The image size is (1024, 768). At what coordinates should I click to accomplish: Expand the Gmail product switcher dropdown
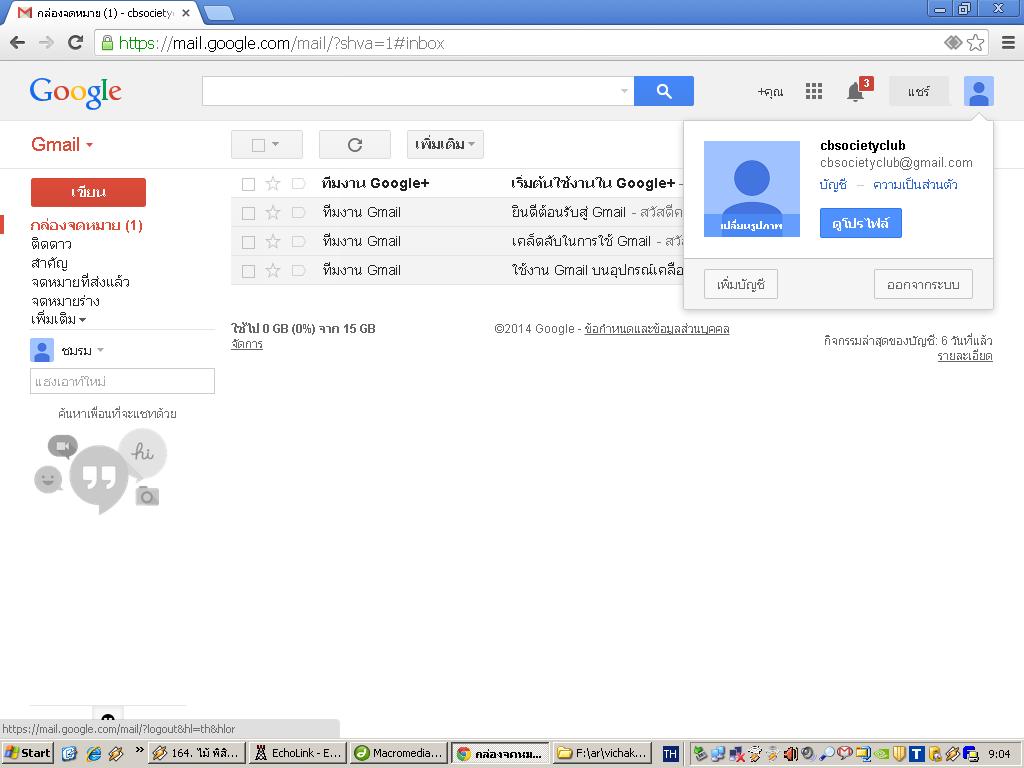click(x=62, y=144)
